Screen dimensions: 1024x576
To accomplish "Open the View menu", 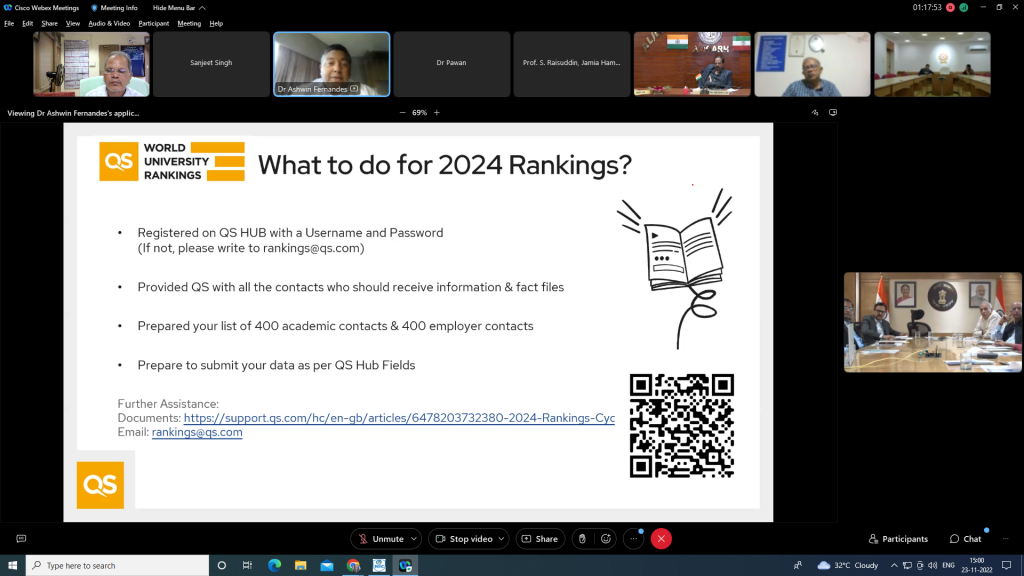I will [72, 24].
